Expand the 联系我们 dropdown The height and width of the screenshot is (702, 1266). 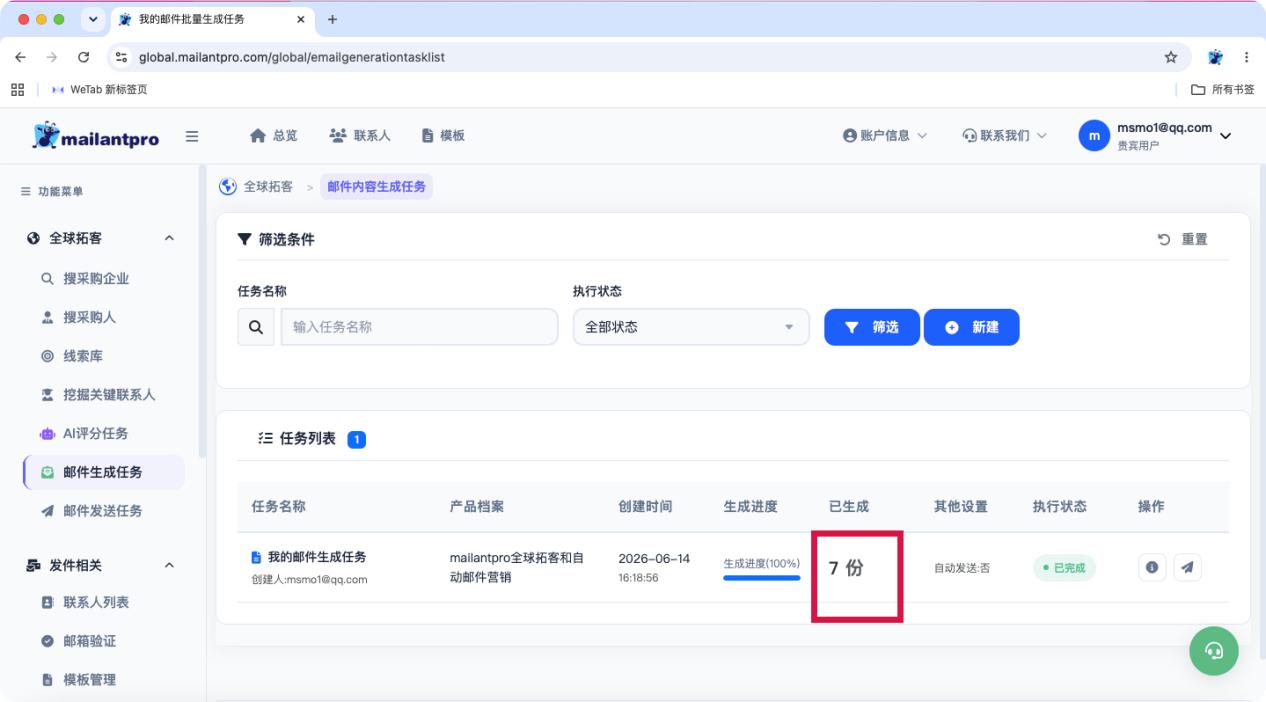pos(1004,136)
